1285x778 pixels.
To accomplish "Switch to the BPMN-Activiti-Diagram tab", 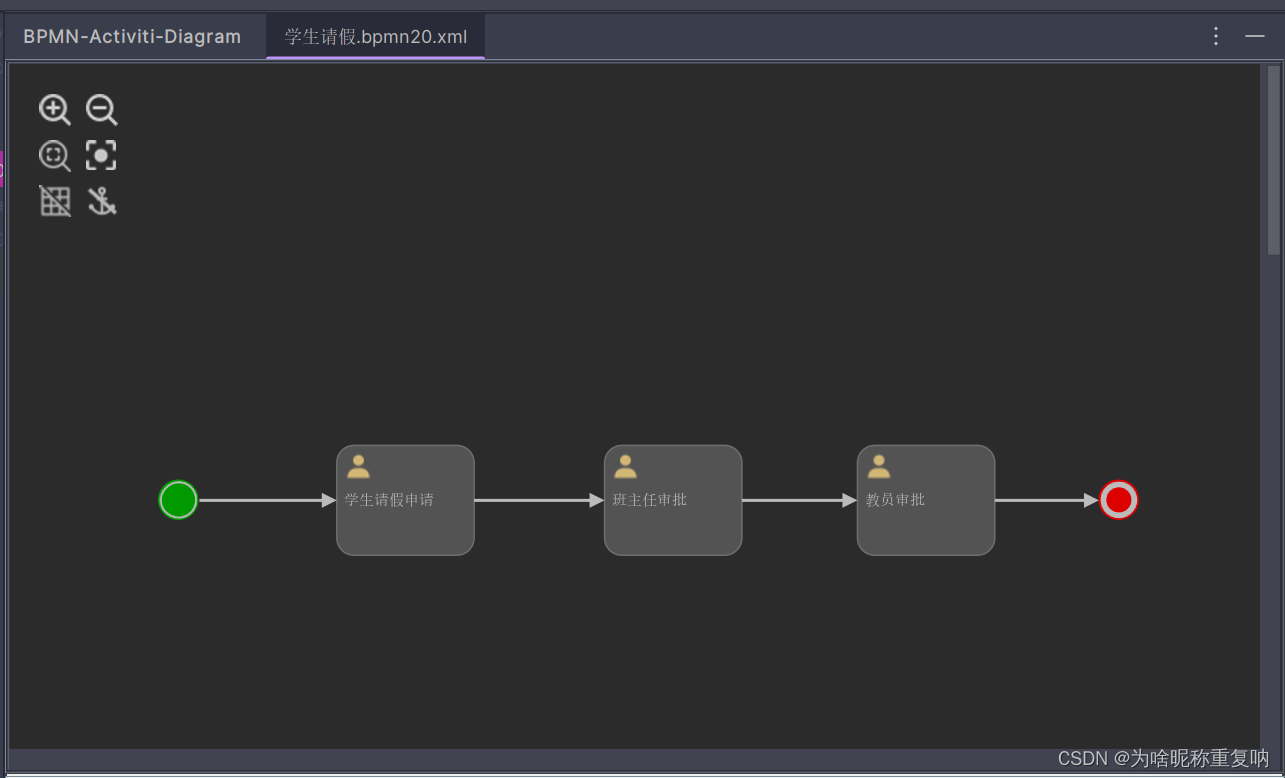I will tap(132, 37).
